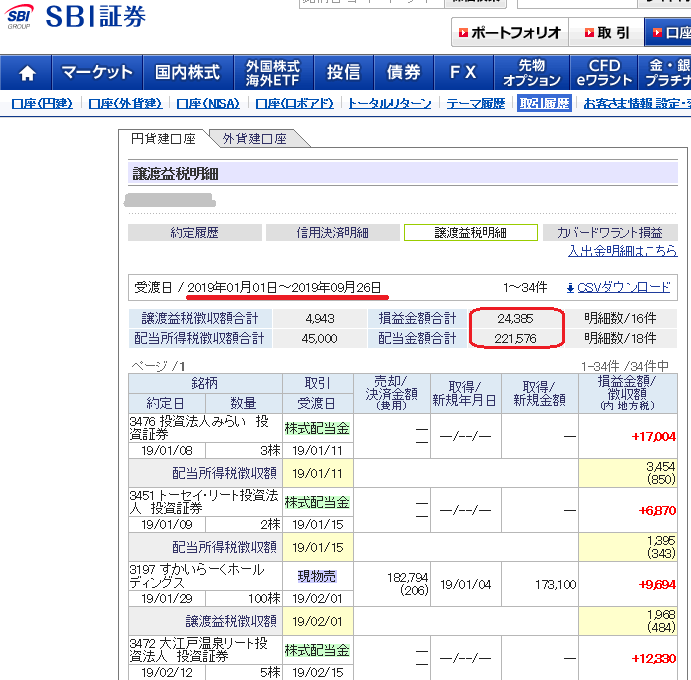Click the +9,694 profit value
Image resolution: width=691 pixels, height=680 pixels.
[x=657, y=584]
